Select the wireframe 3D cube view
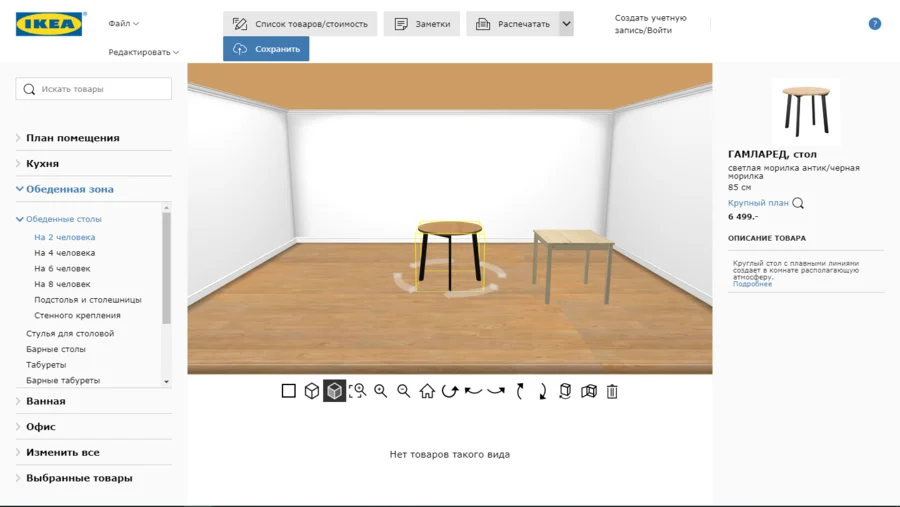900x507 pixels. pyautogui.click(x=312, y=391)
